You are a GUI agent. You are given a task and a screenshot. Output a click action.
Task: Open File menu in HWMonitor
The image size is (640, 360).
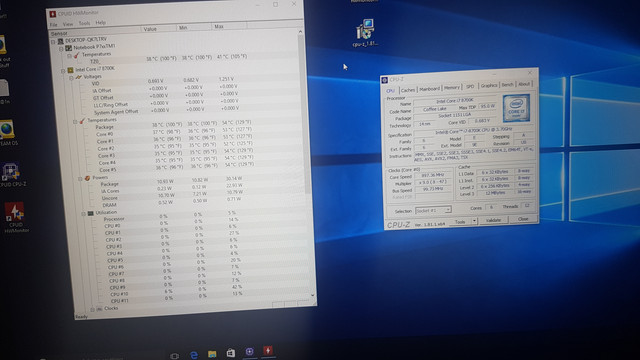pos(54,24)
